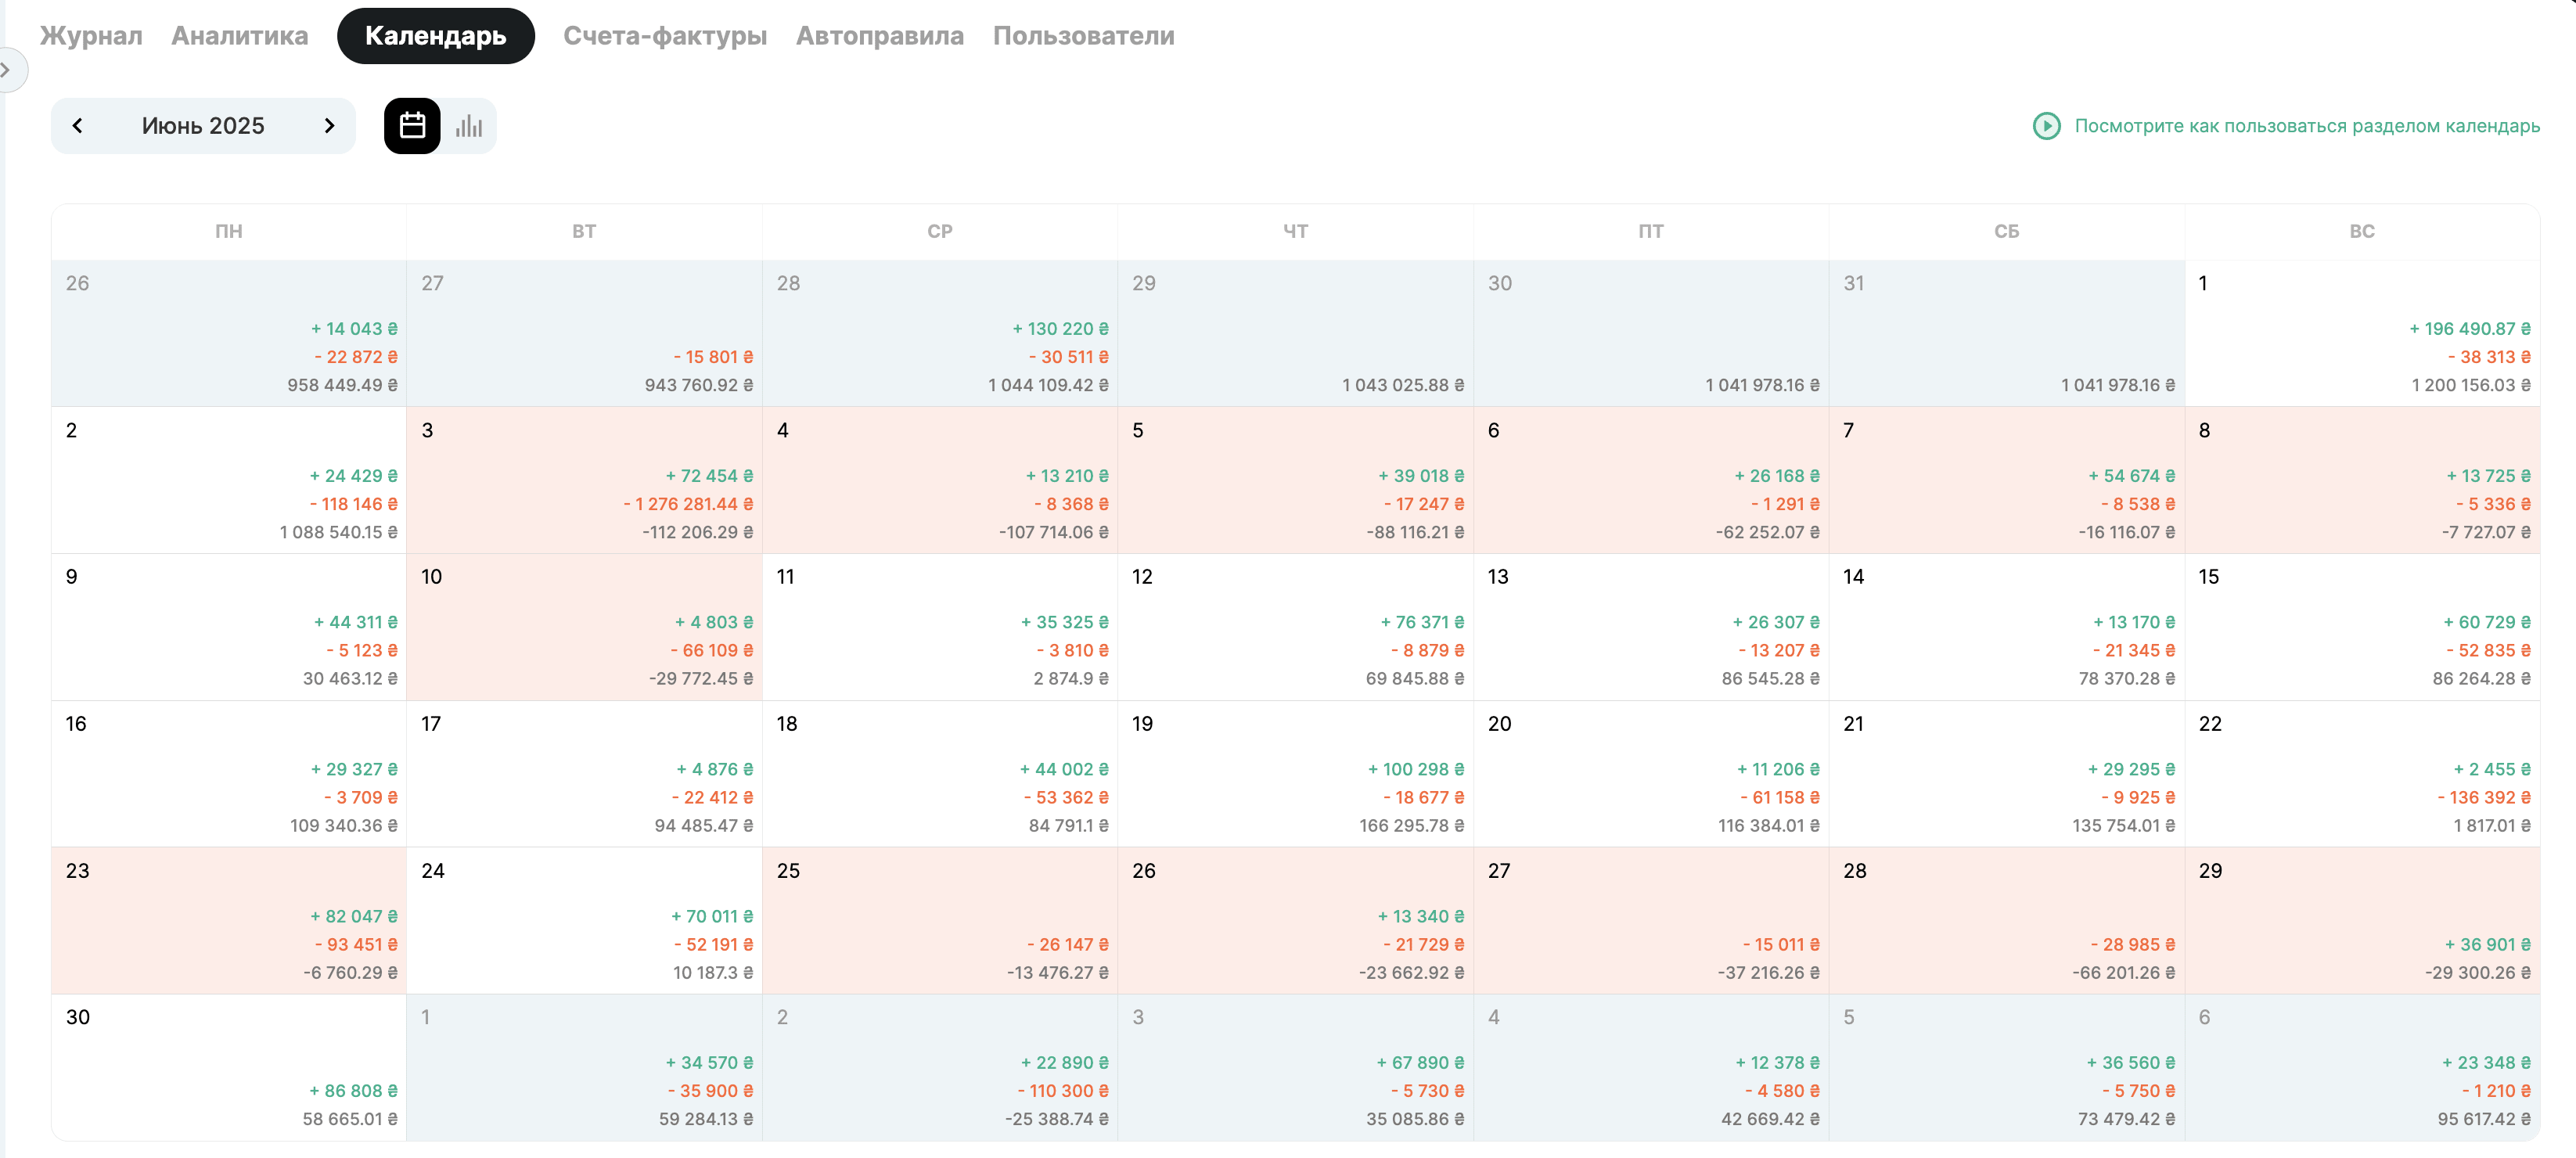This screenshot has height=1158, width=2576.
Task: Open the Счета-фактуры tab
Action: 665,36
